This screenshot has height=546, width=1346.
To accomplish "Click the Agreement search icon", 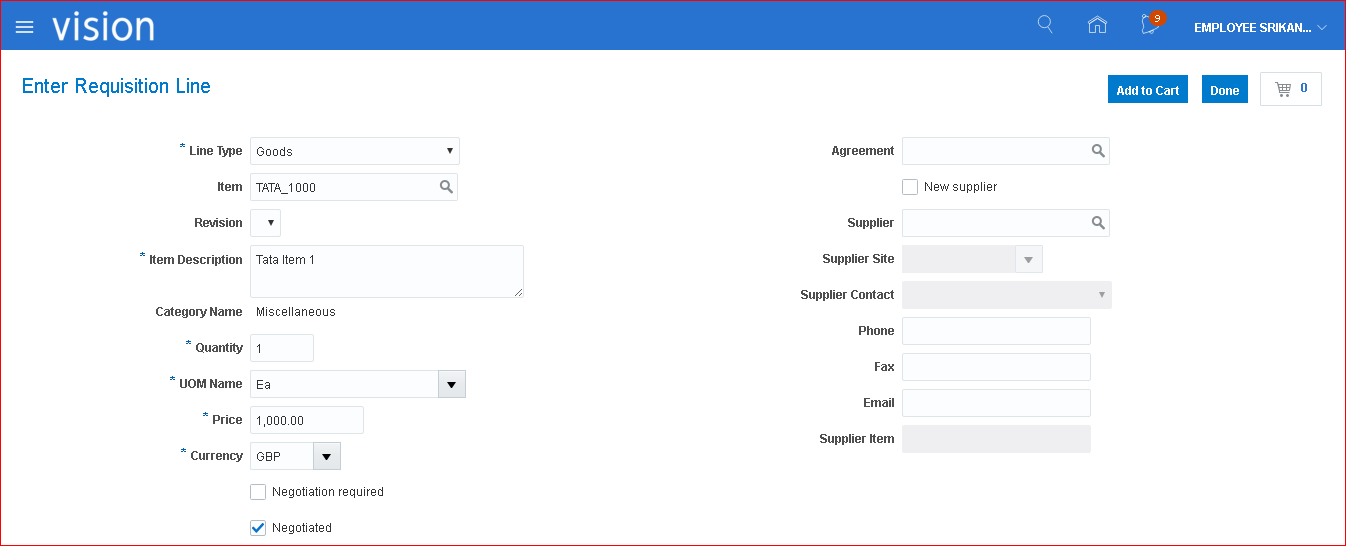I will (x=1097, y=151).
